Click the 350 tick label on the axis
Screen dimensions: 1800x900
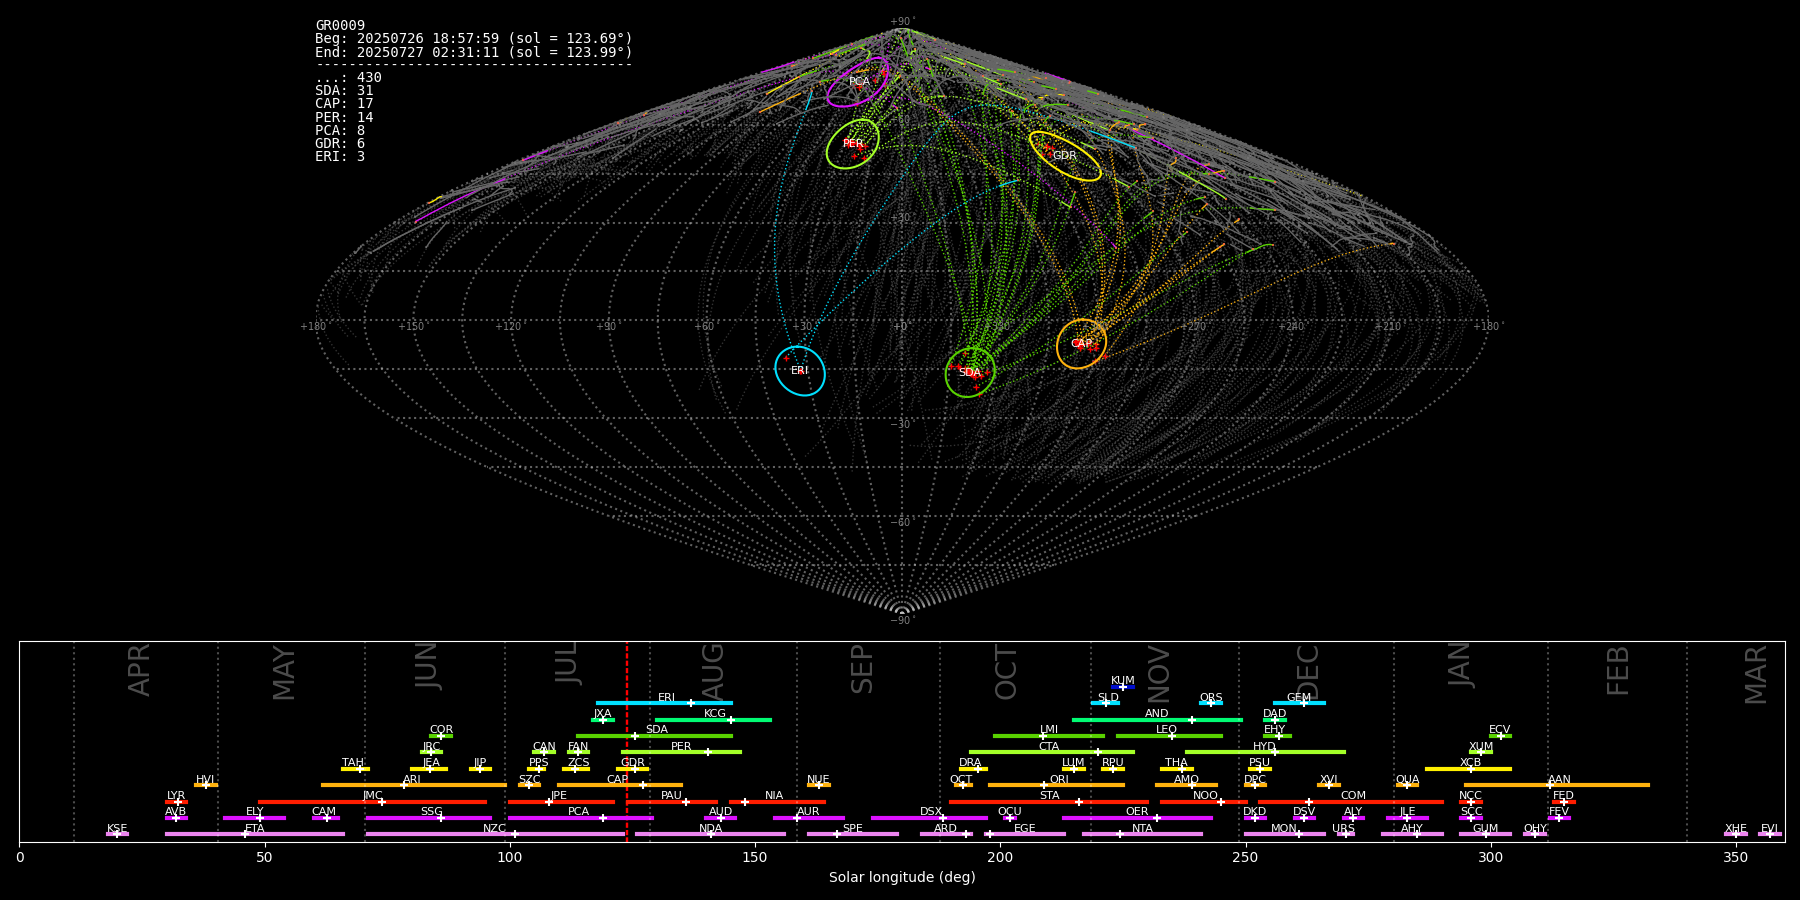[1736, 857]
